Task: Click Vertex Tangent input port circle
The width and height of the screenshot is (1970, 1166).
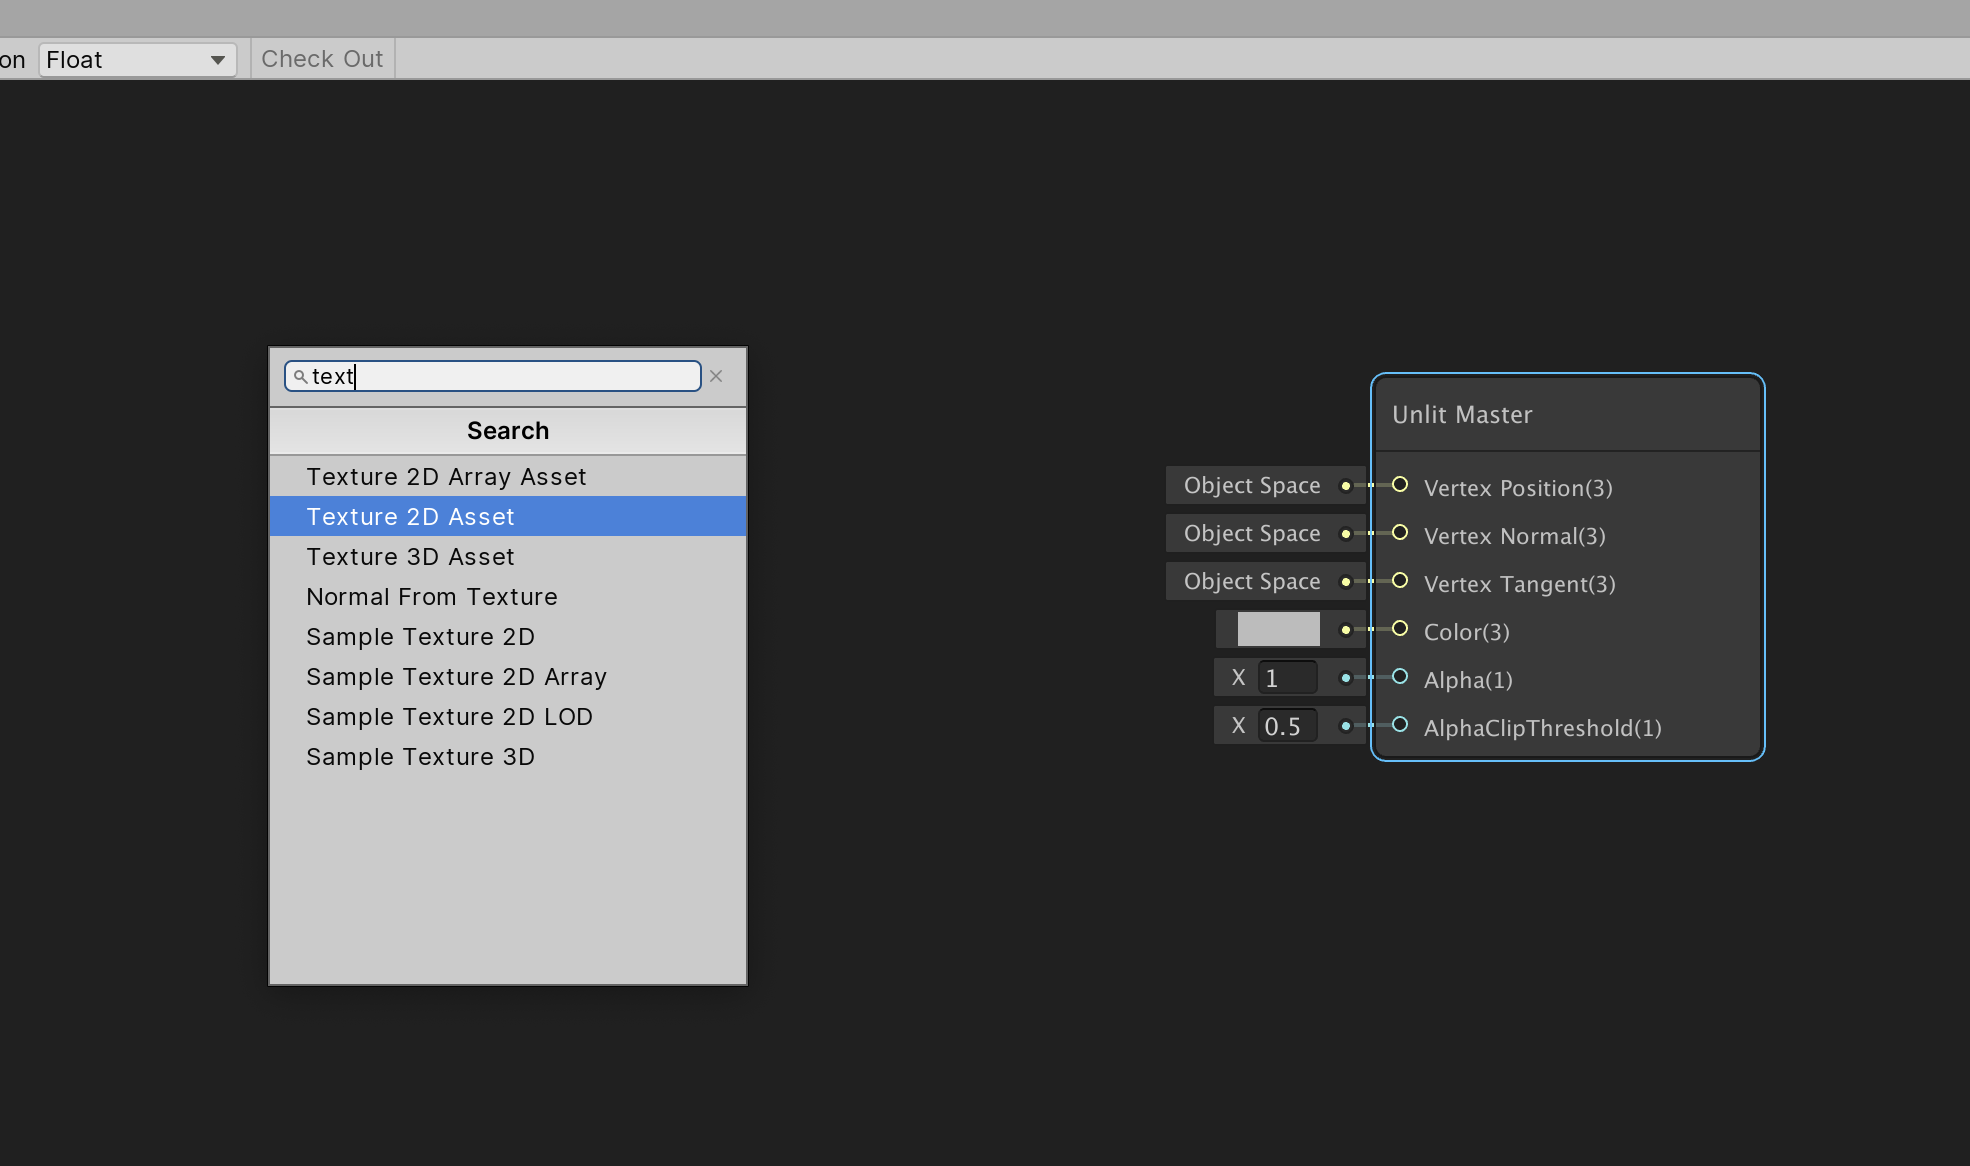Action: click(x=1400, y=581)
